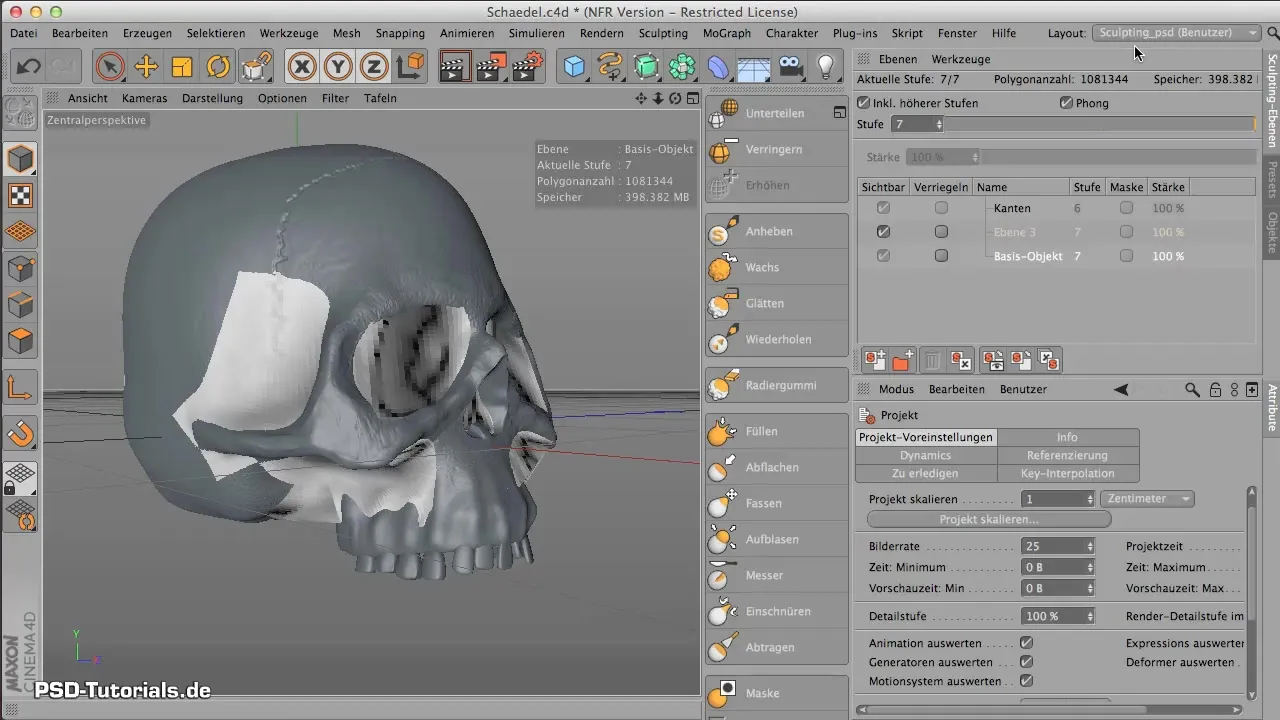Open the Key-Interpolation tab
This screenshot has width=1280, height=720.
(x=1068, y=473)
